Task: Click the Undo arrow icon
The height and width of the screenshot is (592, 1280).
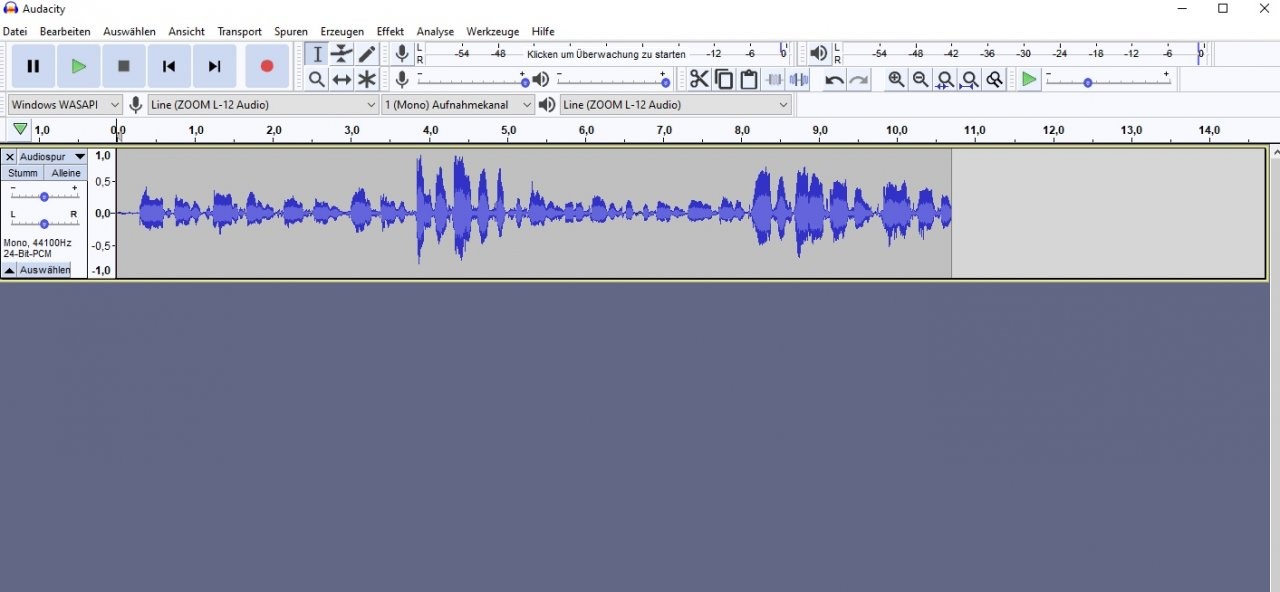Action: tap(834, 80)
